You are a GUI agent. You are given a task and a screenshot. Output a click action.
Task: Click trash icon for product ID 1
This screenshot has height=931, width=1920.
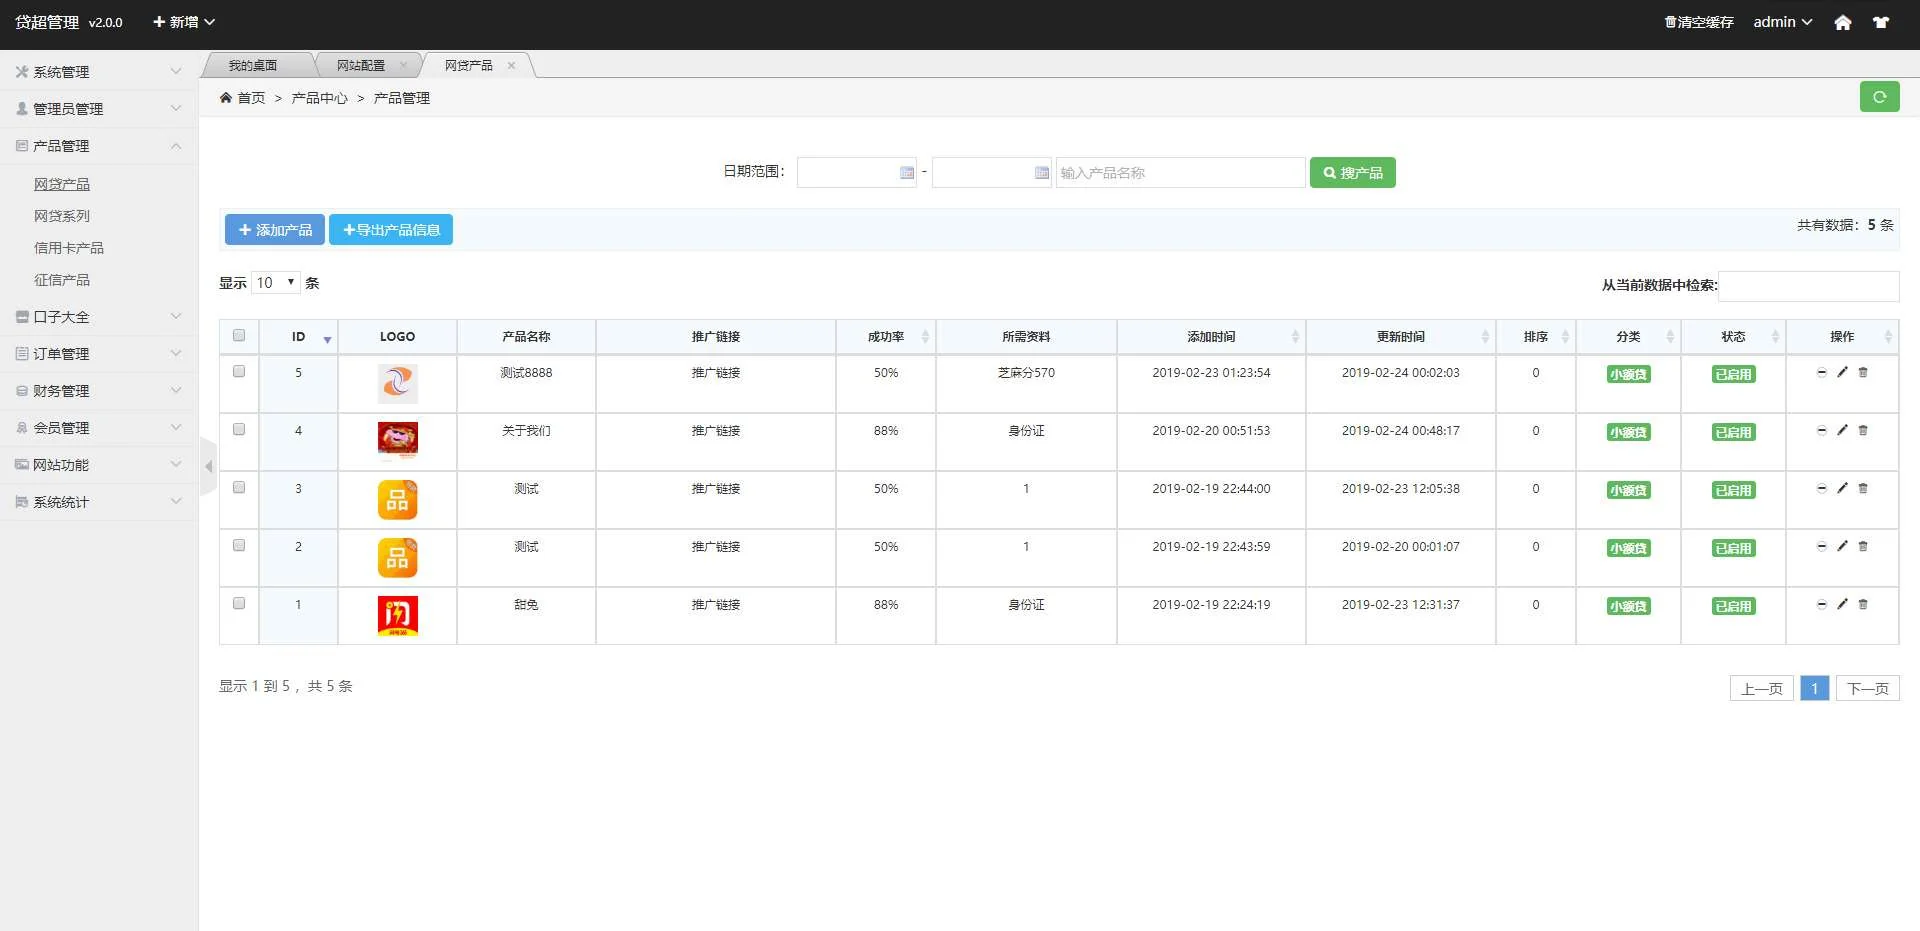coord(1863,604)
